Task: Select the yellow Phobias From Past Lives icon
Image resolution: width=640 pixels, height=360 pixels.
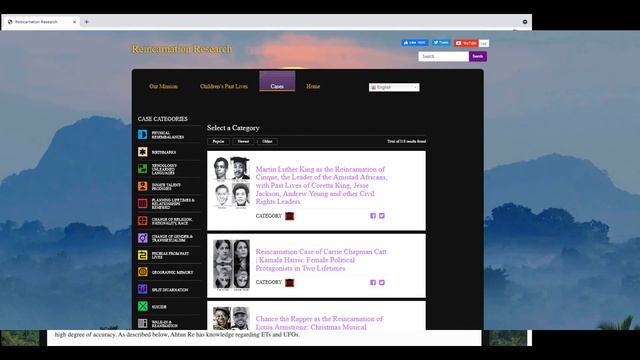Action: pyautogui.click(x=142, y=255)
